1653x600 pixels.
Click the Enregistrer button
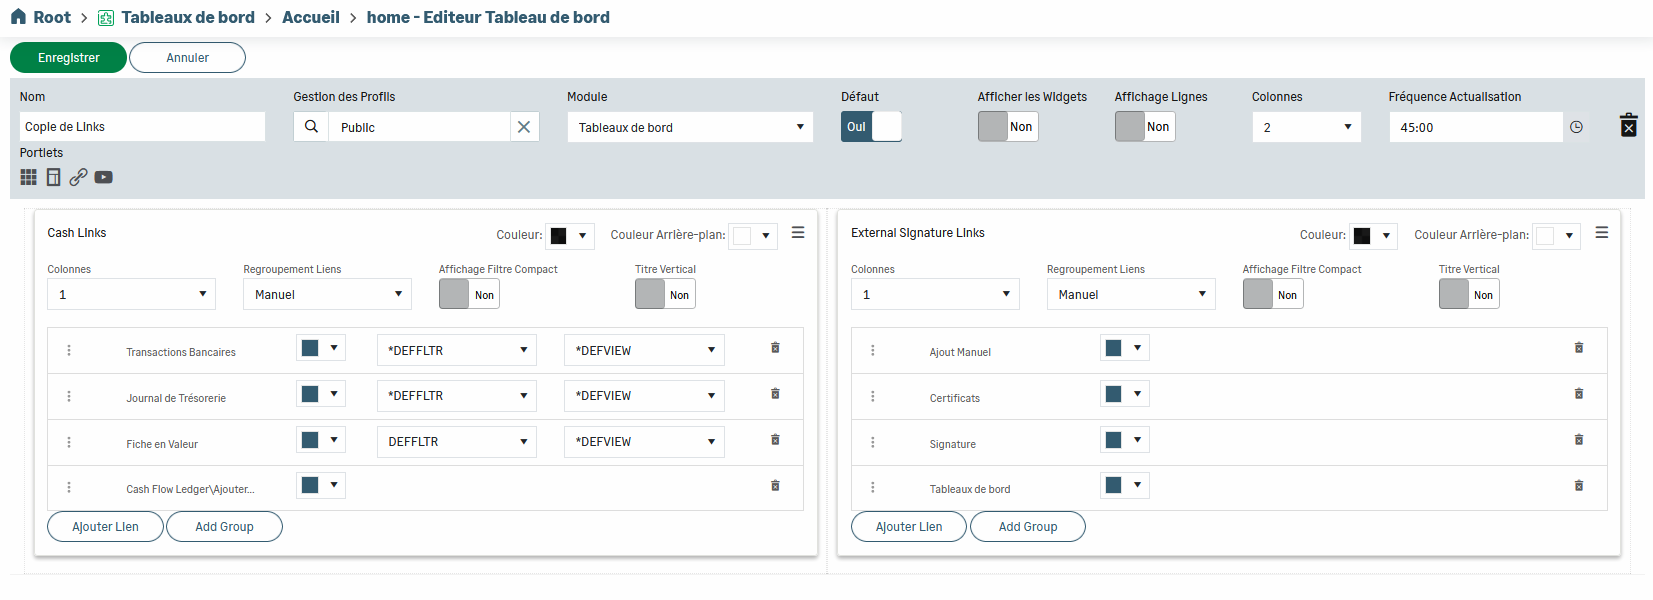(x=68, y=58)
